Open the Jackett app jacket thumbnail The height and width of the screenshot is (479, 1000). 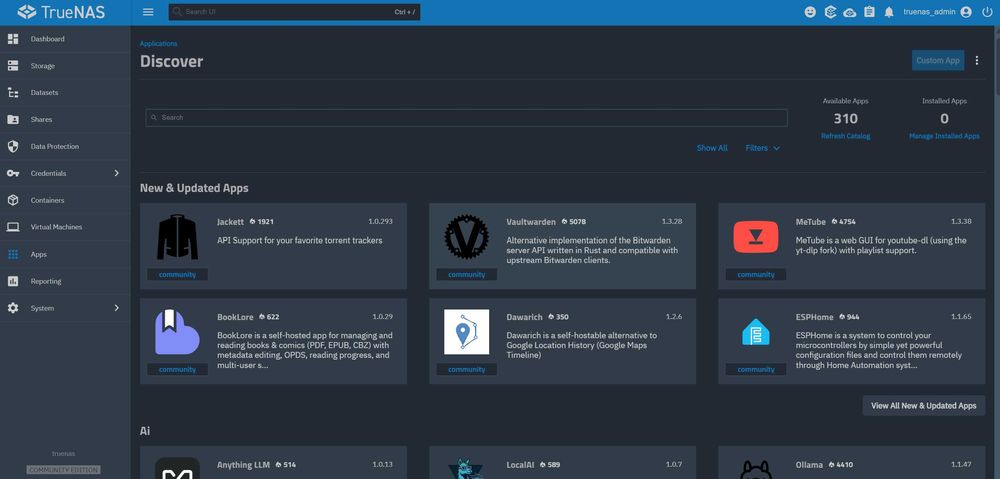(x=177, y=237)
